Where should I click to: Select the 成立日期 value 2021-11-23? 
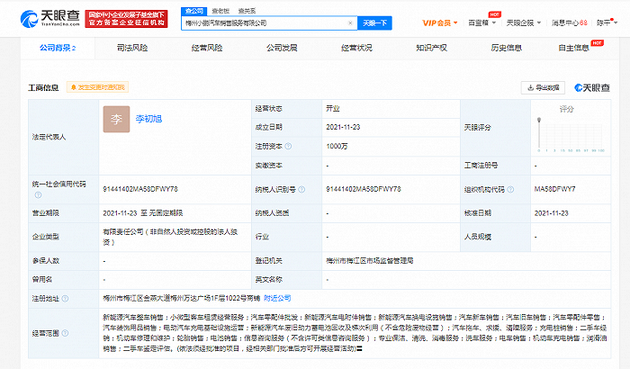pyautogui.click(x=343, y=127)
